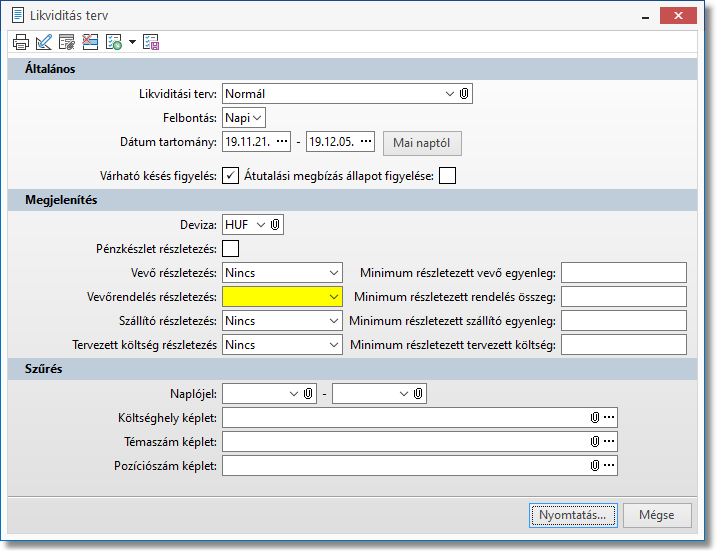Open the arrow menu beside checklist icon
This screenshot has height=553, width=717.
(x=132, y=43)
